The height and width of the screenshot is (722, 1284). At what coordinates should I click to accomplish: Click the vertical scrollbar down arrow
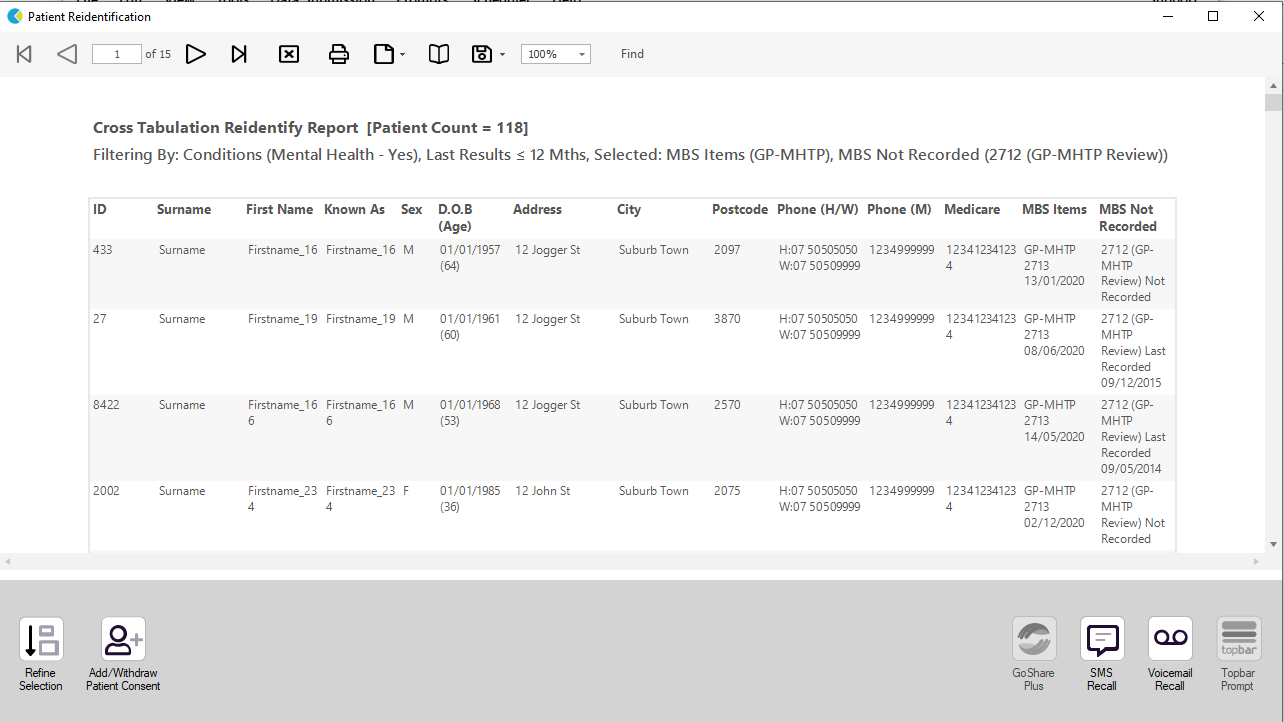(x=1273, y=544)
